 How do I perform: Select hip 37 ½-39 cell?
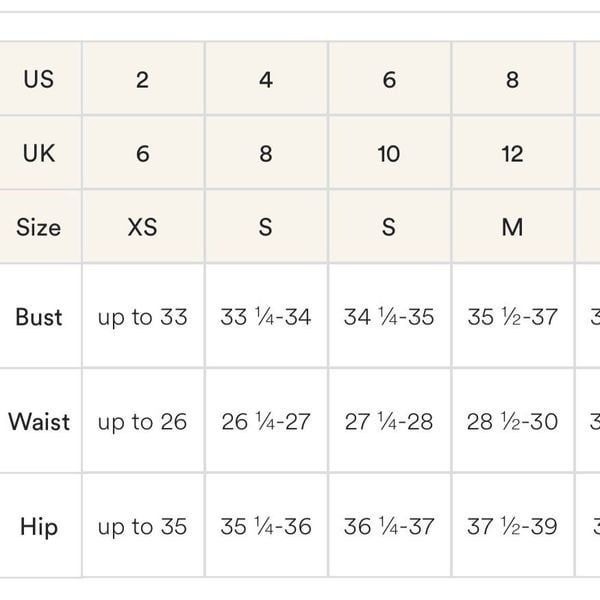tap(513, 525)
